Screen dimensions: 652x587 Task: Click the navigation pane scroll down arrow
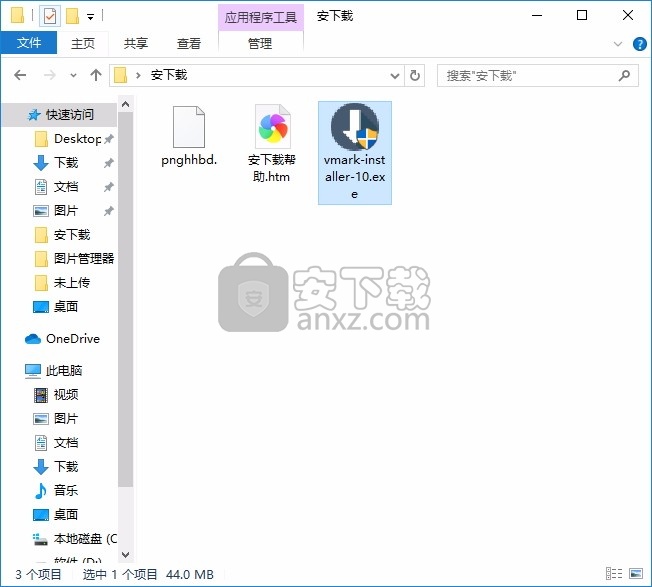point(126,555)
